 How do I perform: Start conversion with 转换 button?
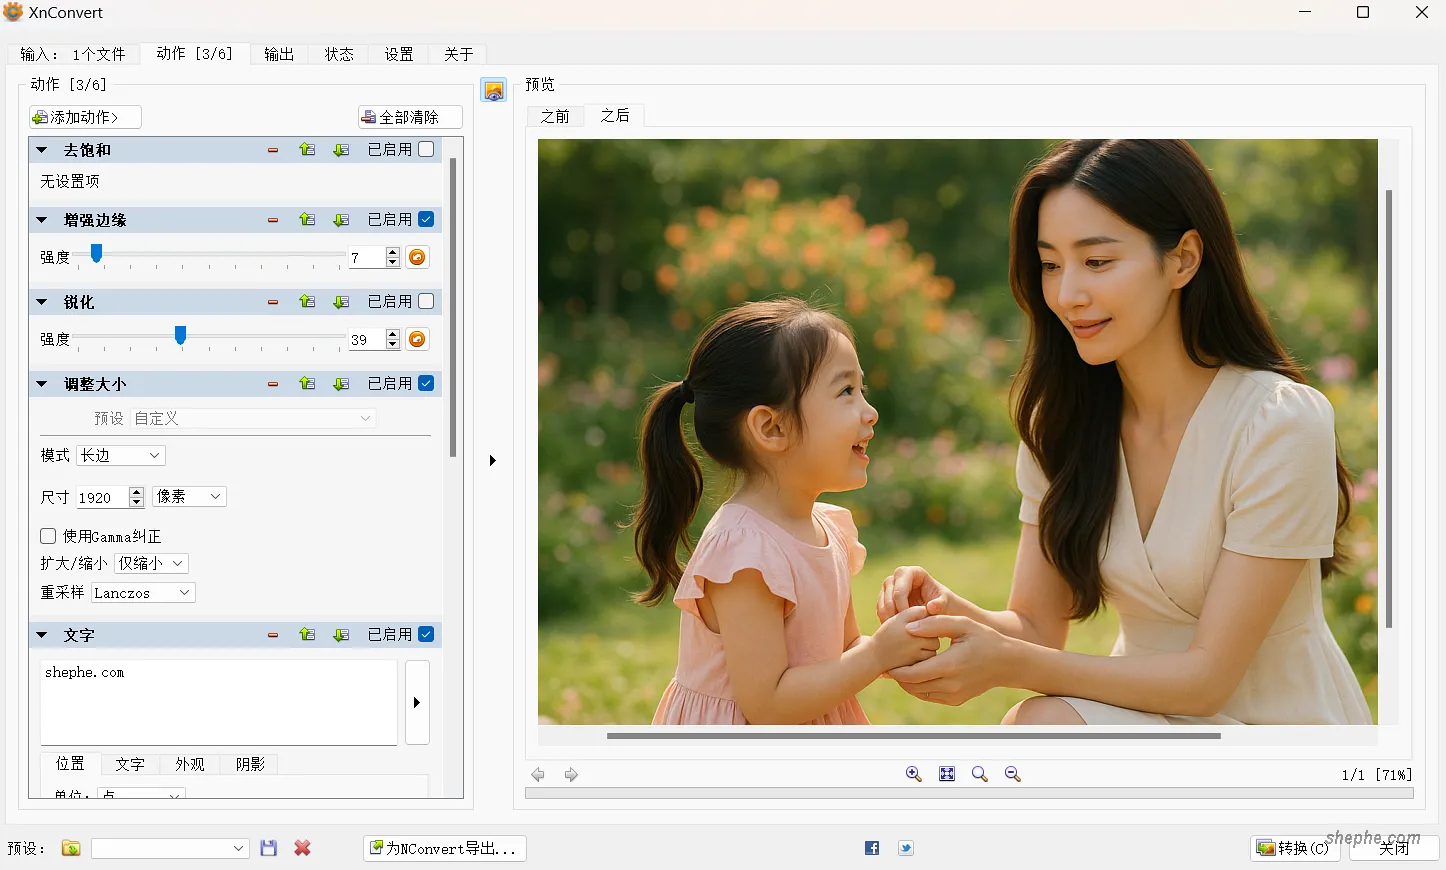(1294, 847)
